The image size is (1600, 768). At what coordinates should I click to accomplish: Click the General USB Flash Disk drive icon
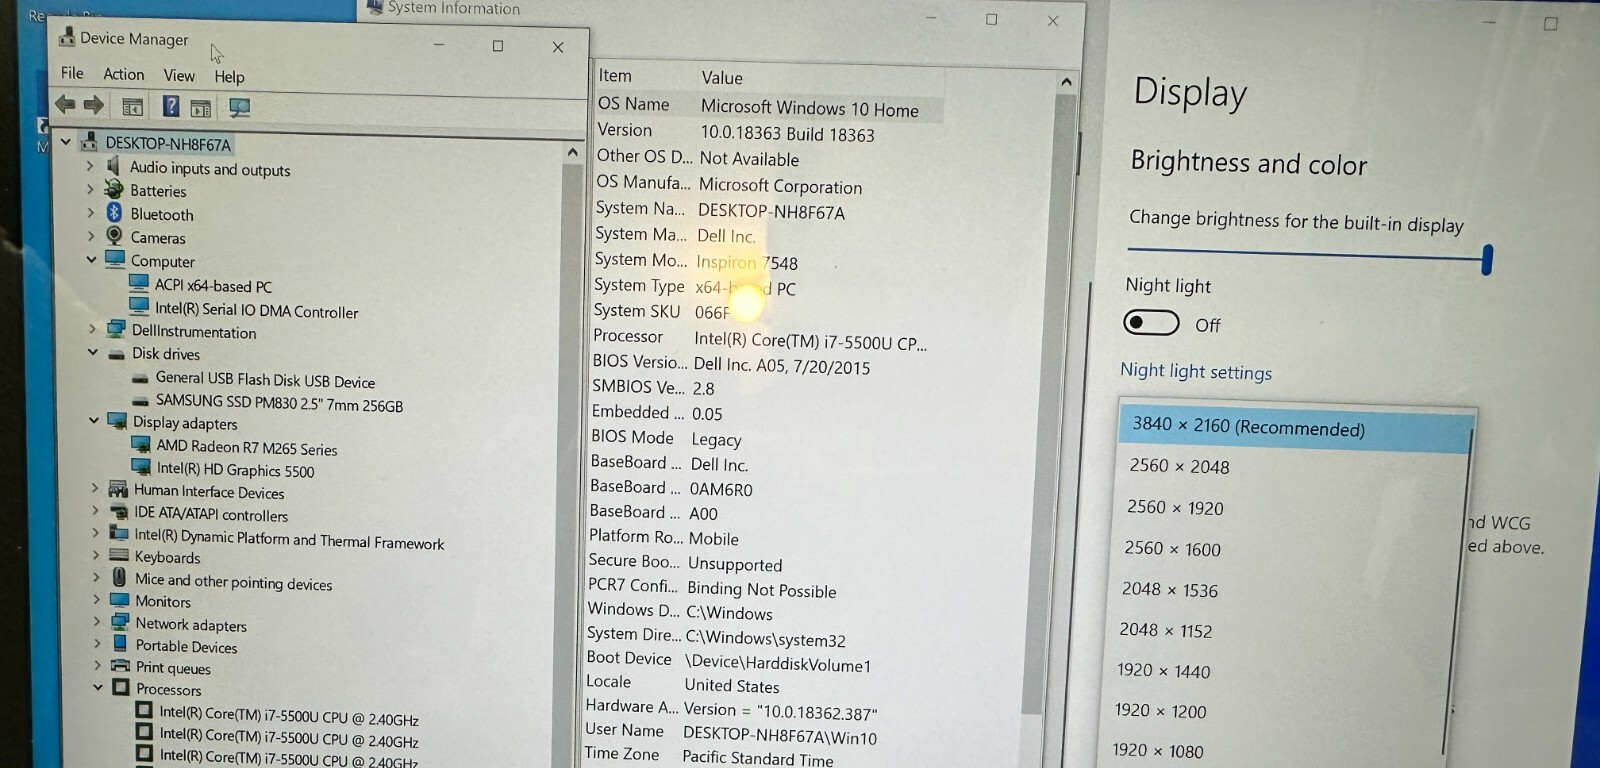[x=141, y=378]
